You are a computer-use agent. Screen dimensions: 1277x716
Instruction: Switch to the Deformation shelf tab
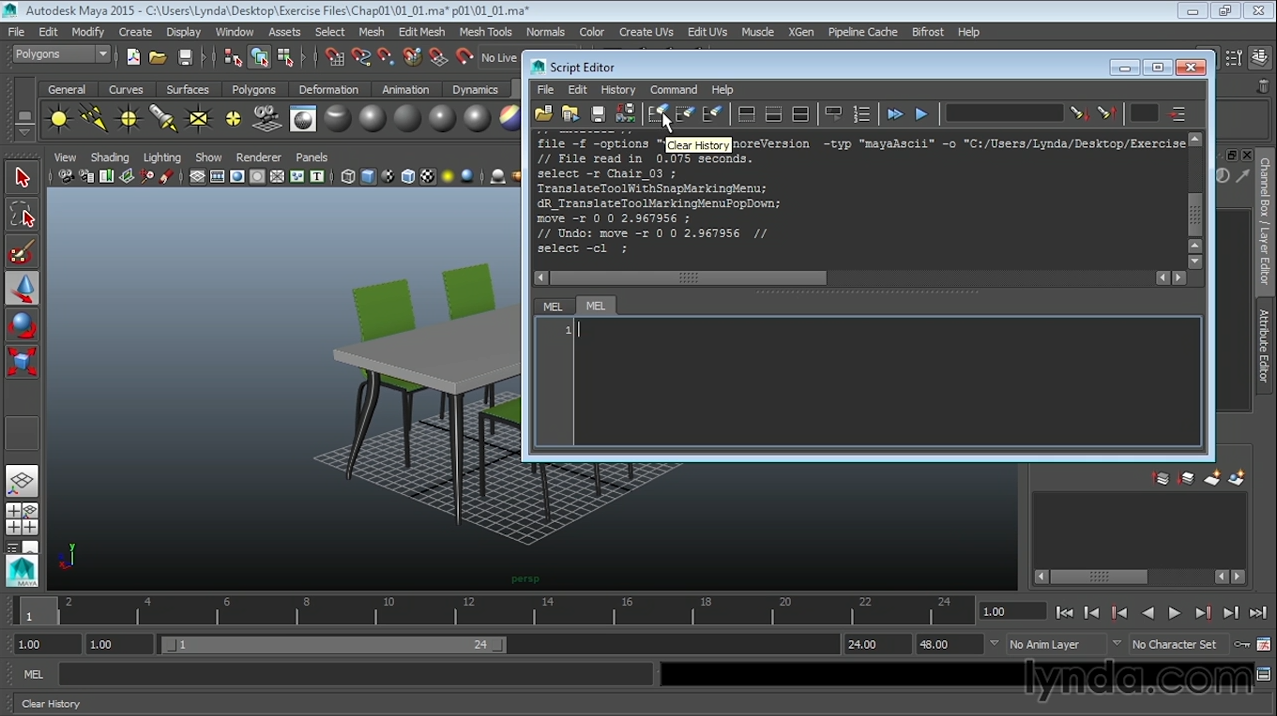pos(328,90)
